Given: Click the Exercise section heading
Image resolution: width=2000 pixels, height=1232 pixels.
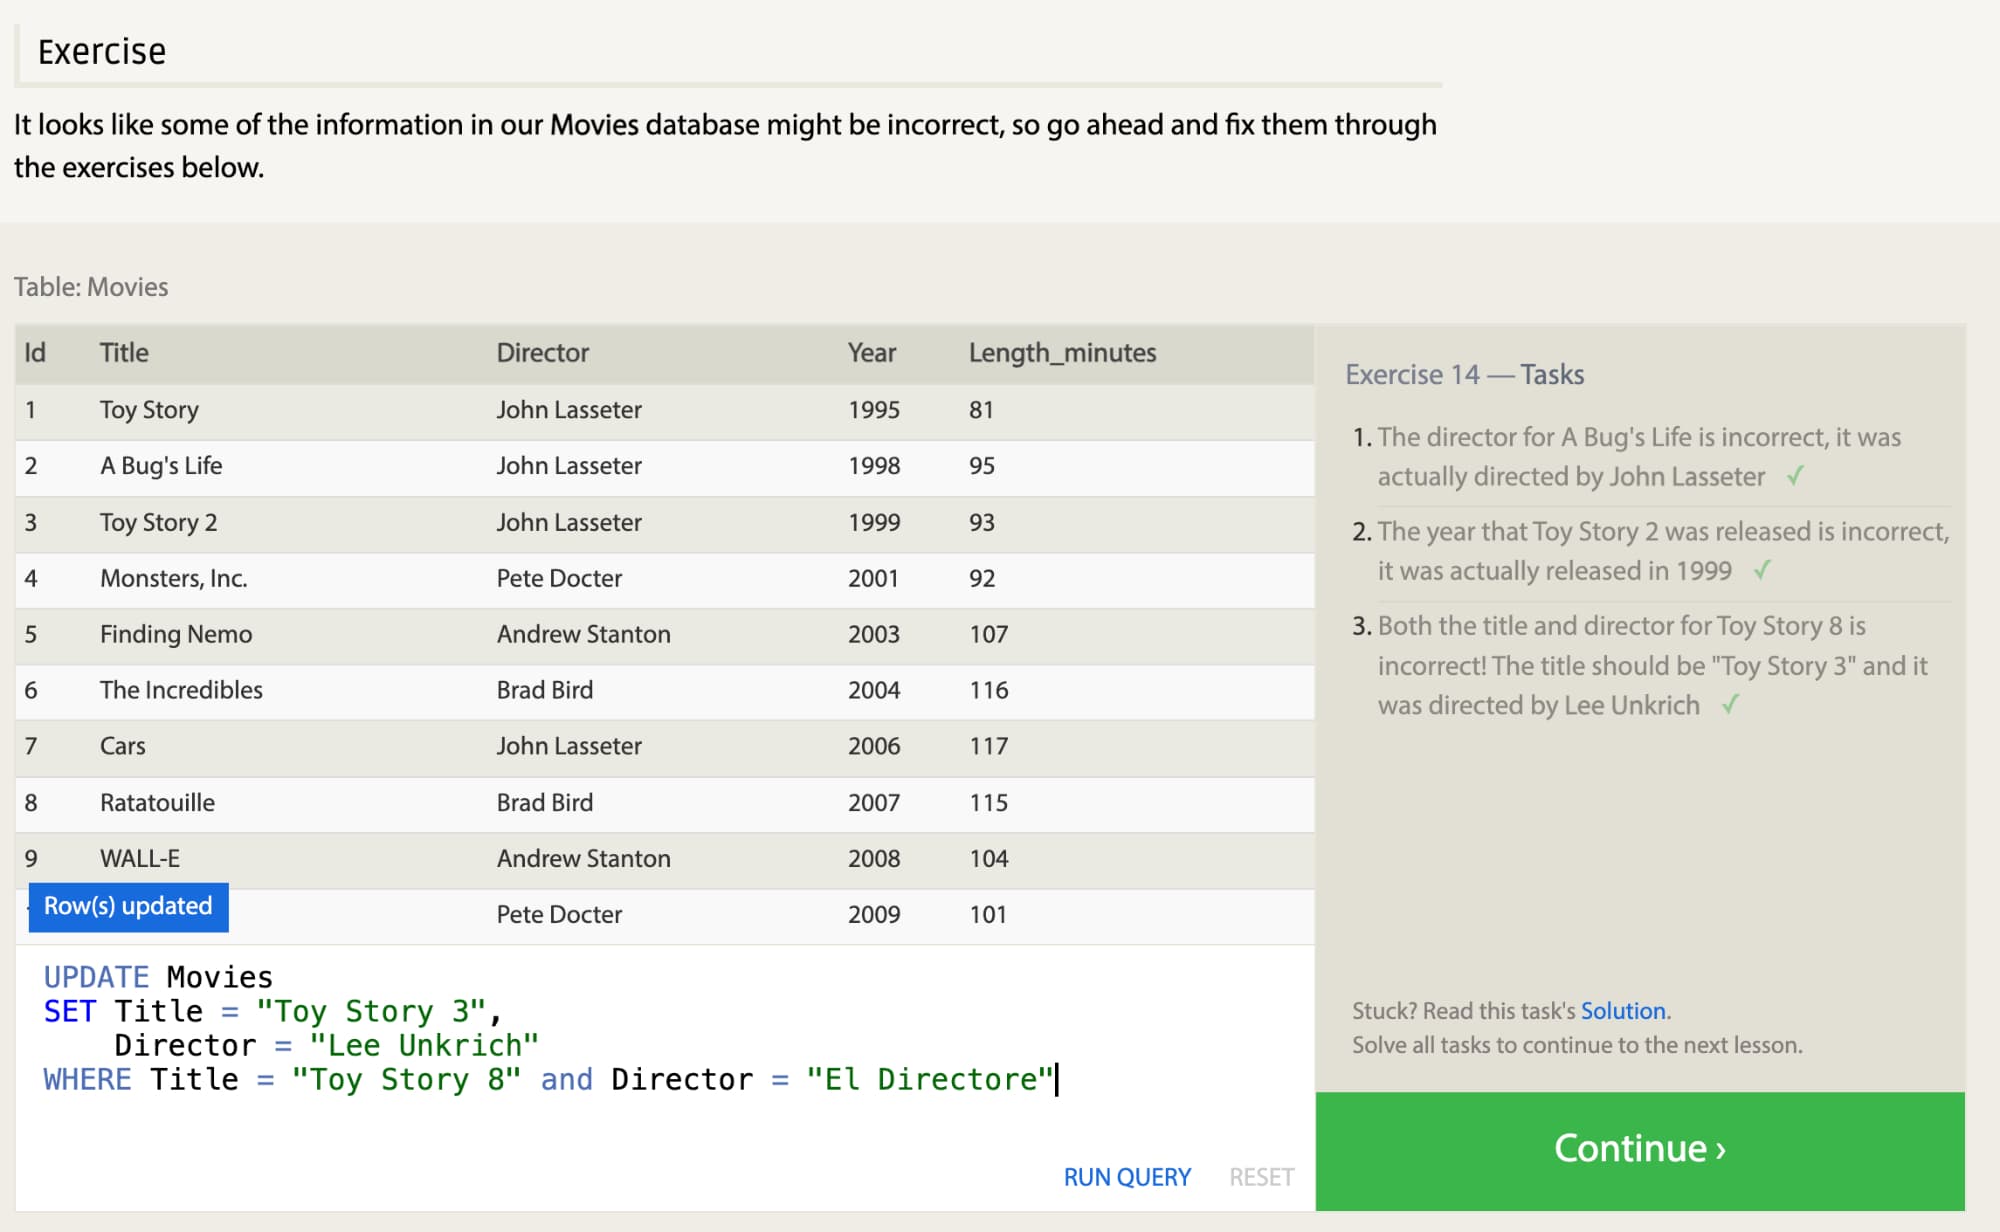Looking at the screenshot, I should [102, 52].
